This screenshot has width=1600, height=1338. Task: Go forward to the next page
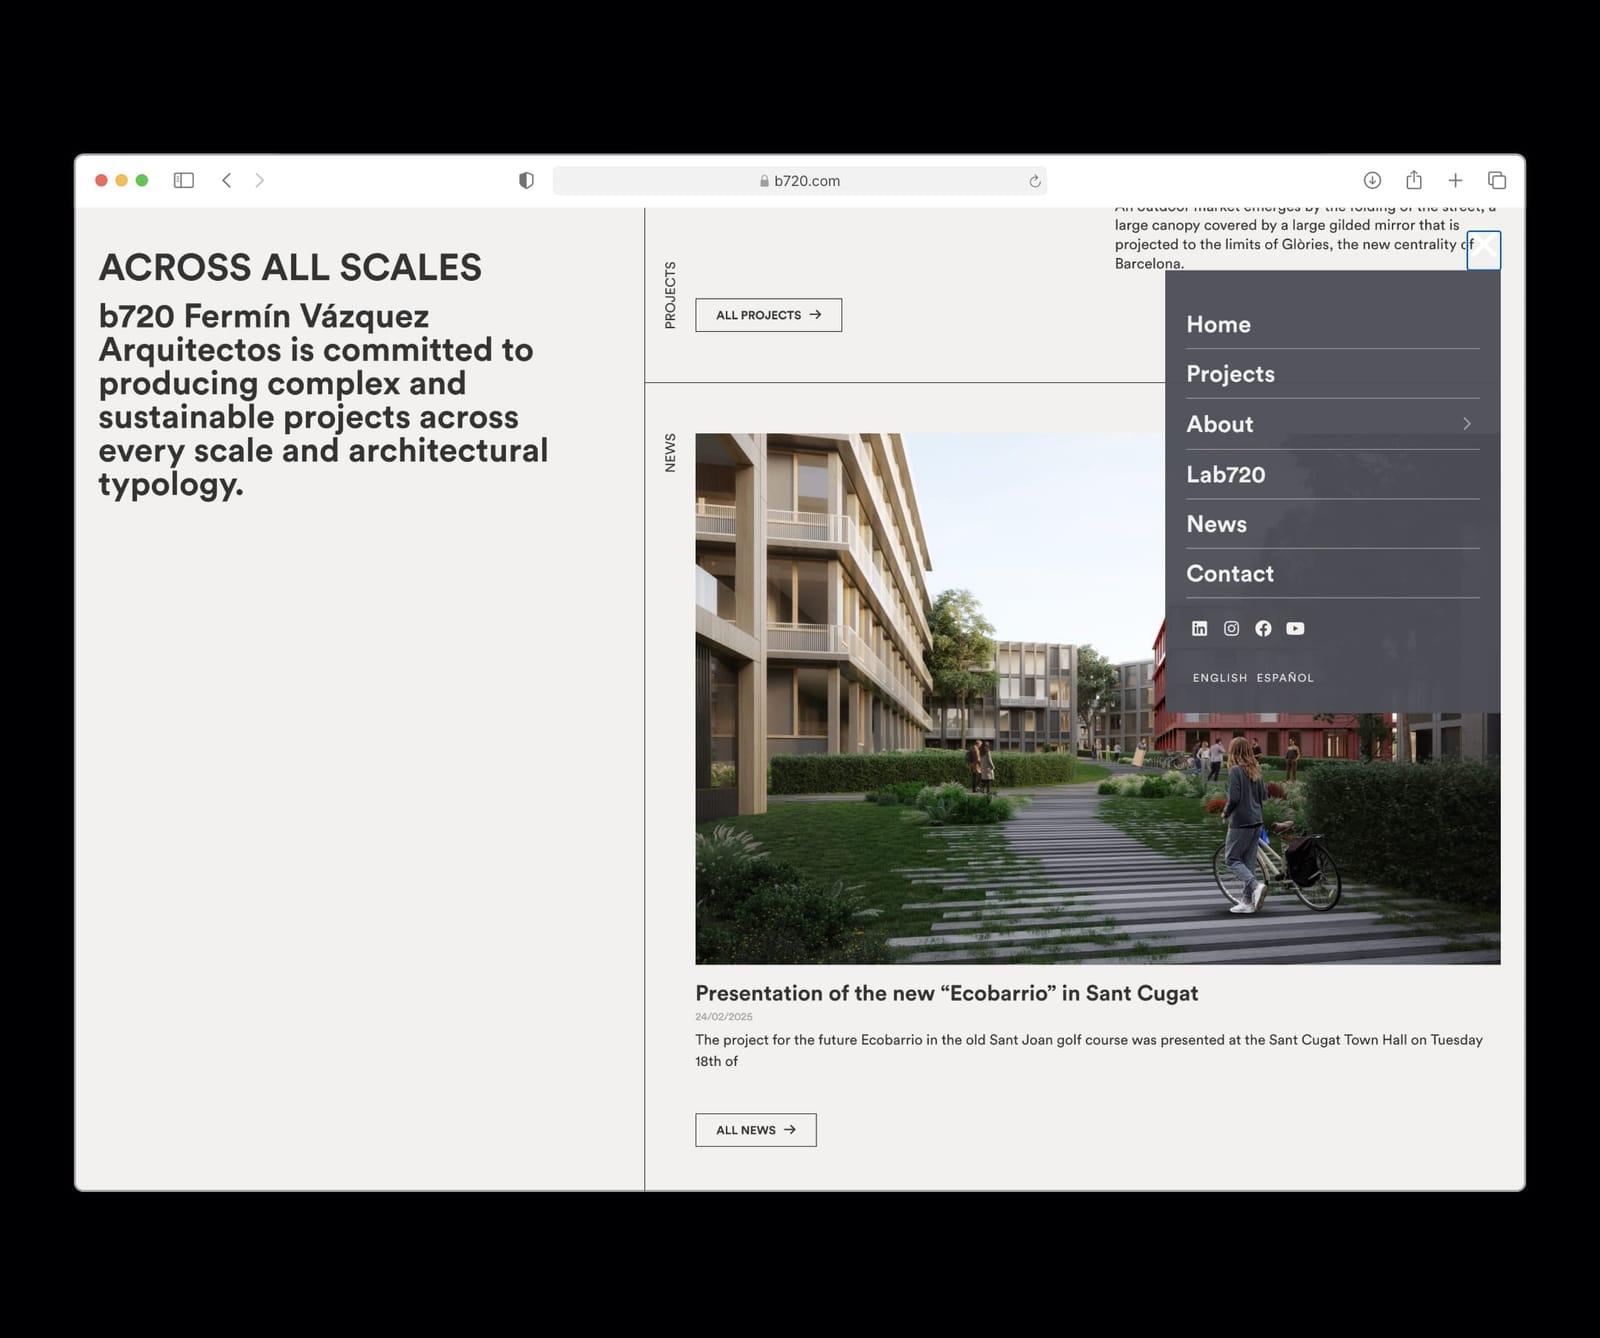click(x=260, y=180)
